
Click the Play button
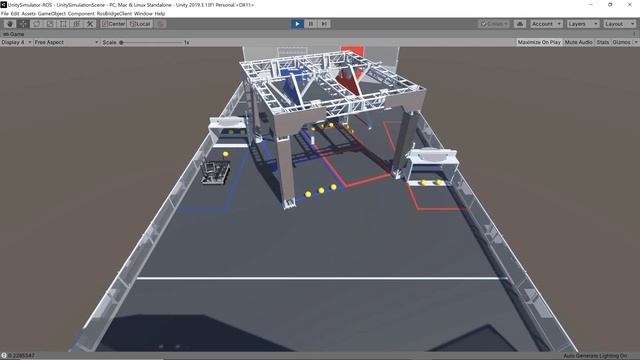pos(297,24)
